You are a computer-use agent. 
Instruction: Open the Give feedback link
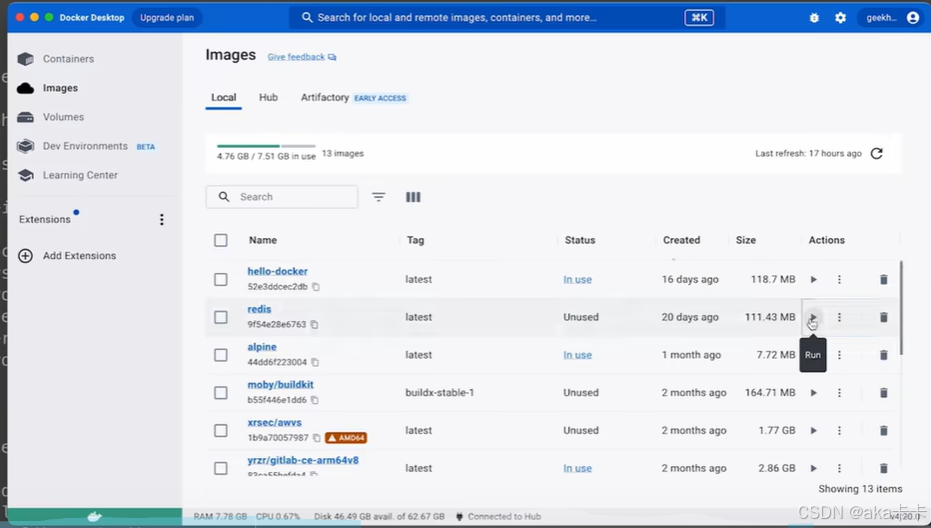[x=302, y=57]
